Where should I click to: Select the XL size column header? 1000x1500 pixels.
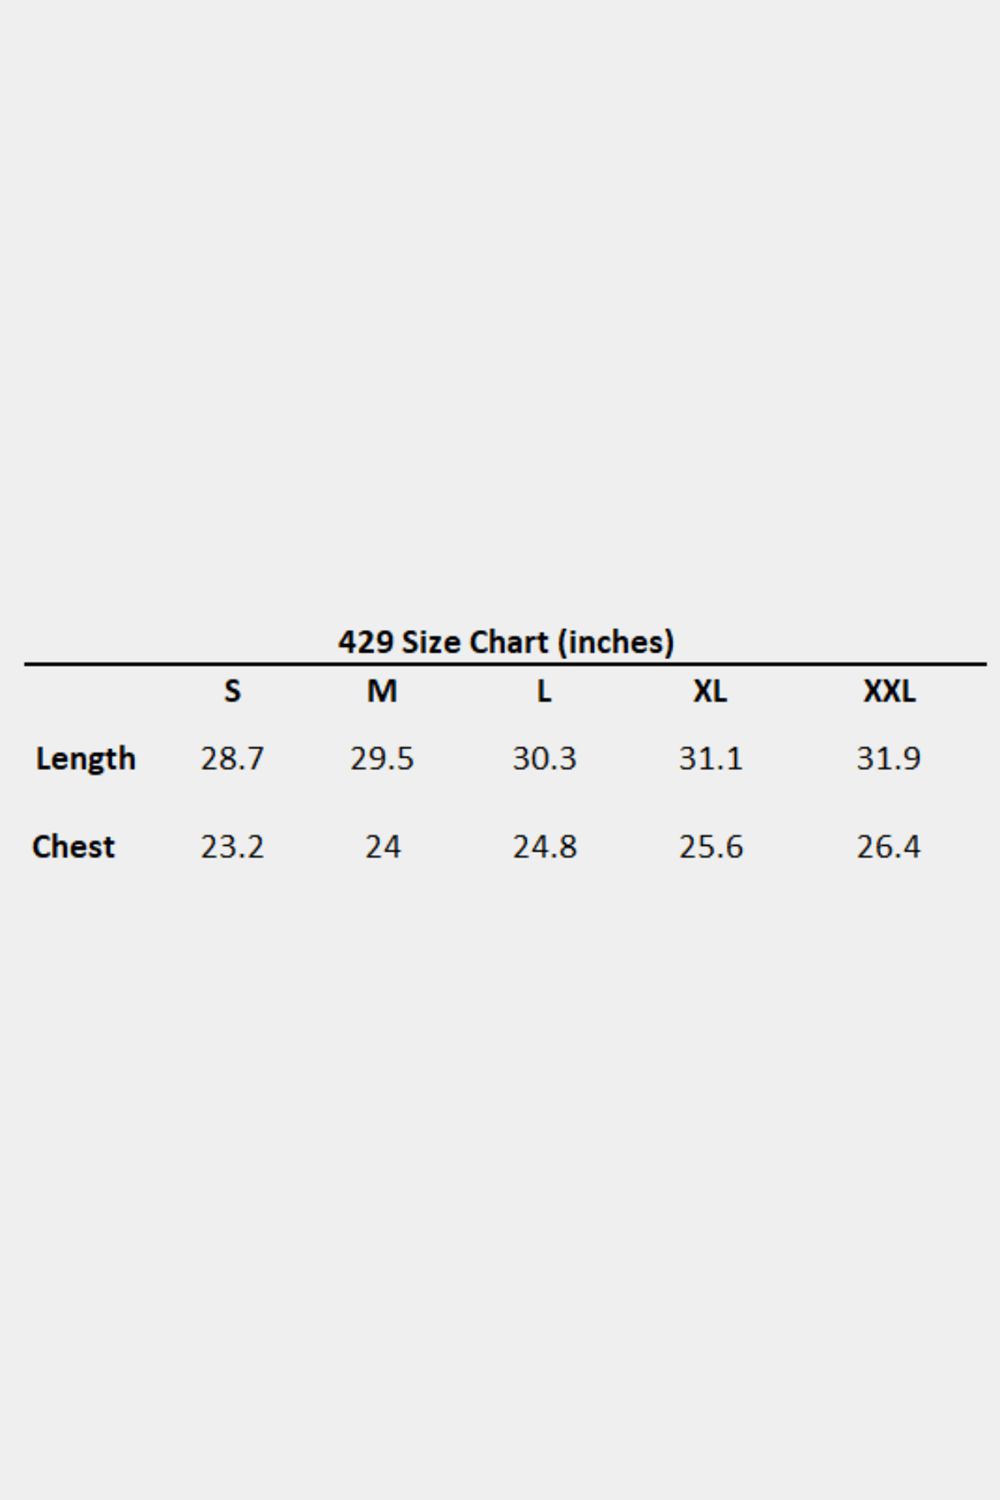(710, 691)
